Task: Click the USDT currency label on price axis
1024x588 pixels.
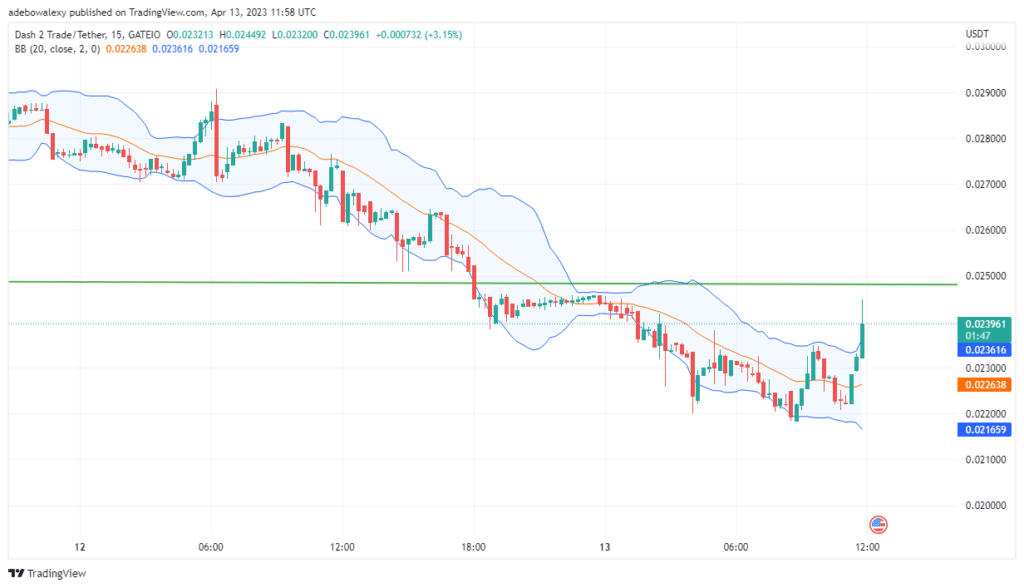Action: click(x=977, y=34)
